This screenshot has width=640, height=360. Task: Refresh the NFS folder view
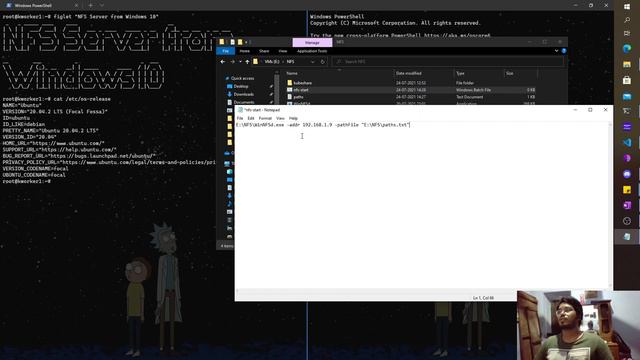(x=322, y=62)
